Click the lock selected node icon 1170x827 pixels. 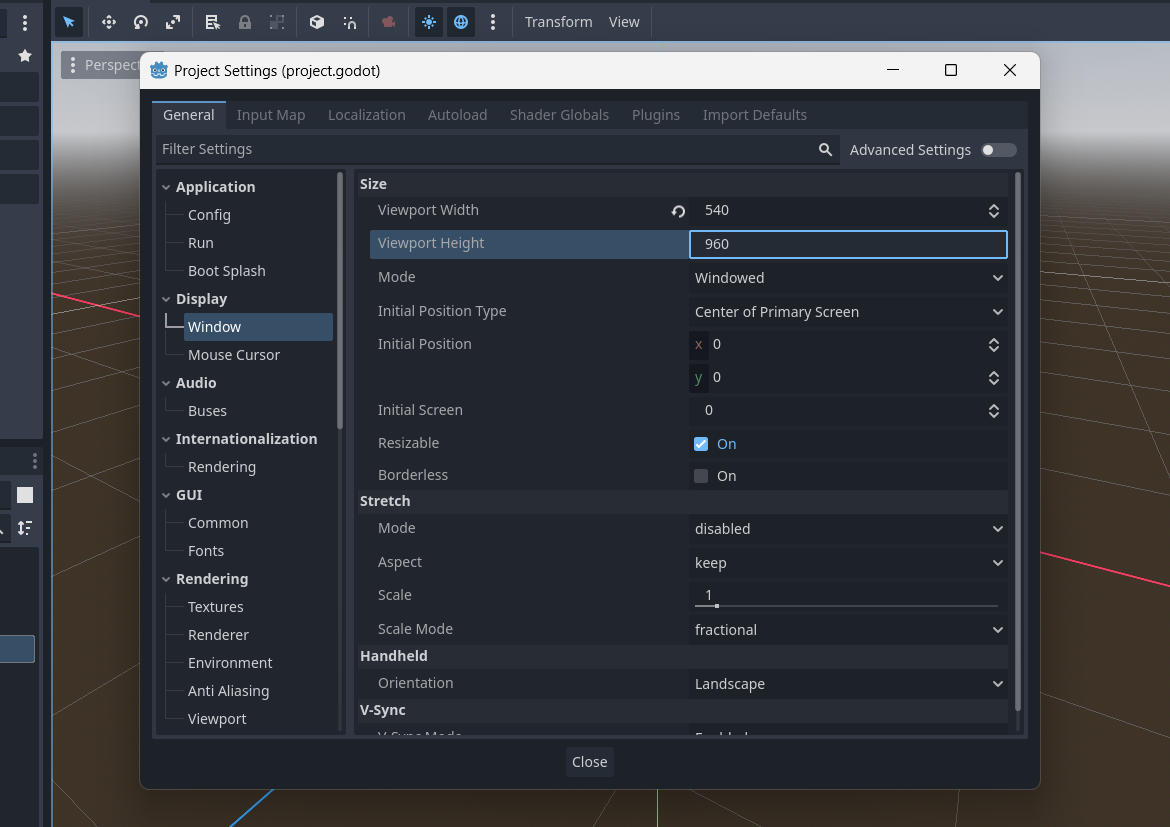[x=245, y=22]
